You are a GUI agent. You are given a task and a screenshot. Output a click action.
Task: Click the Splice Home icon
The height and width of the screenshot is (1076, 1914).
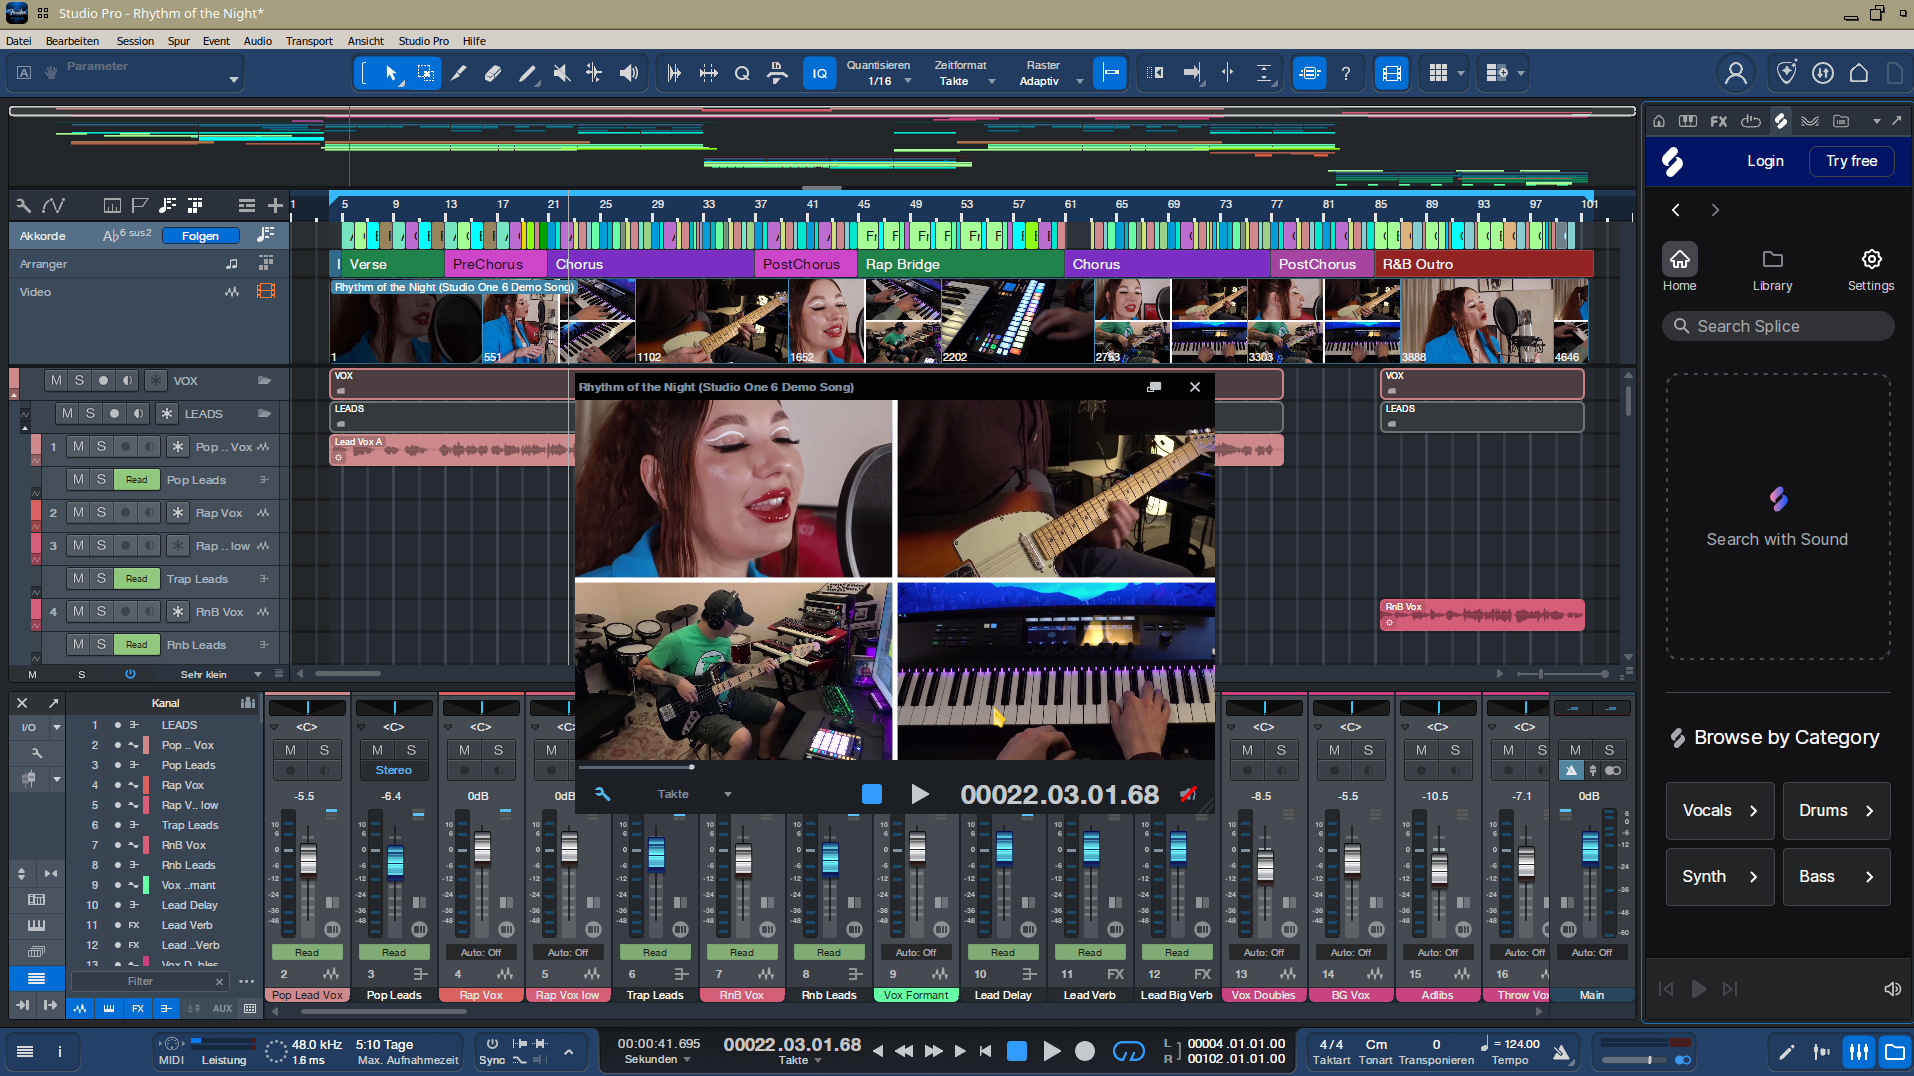1679,259
